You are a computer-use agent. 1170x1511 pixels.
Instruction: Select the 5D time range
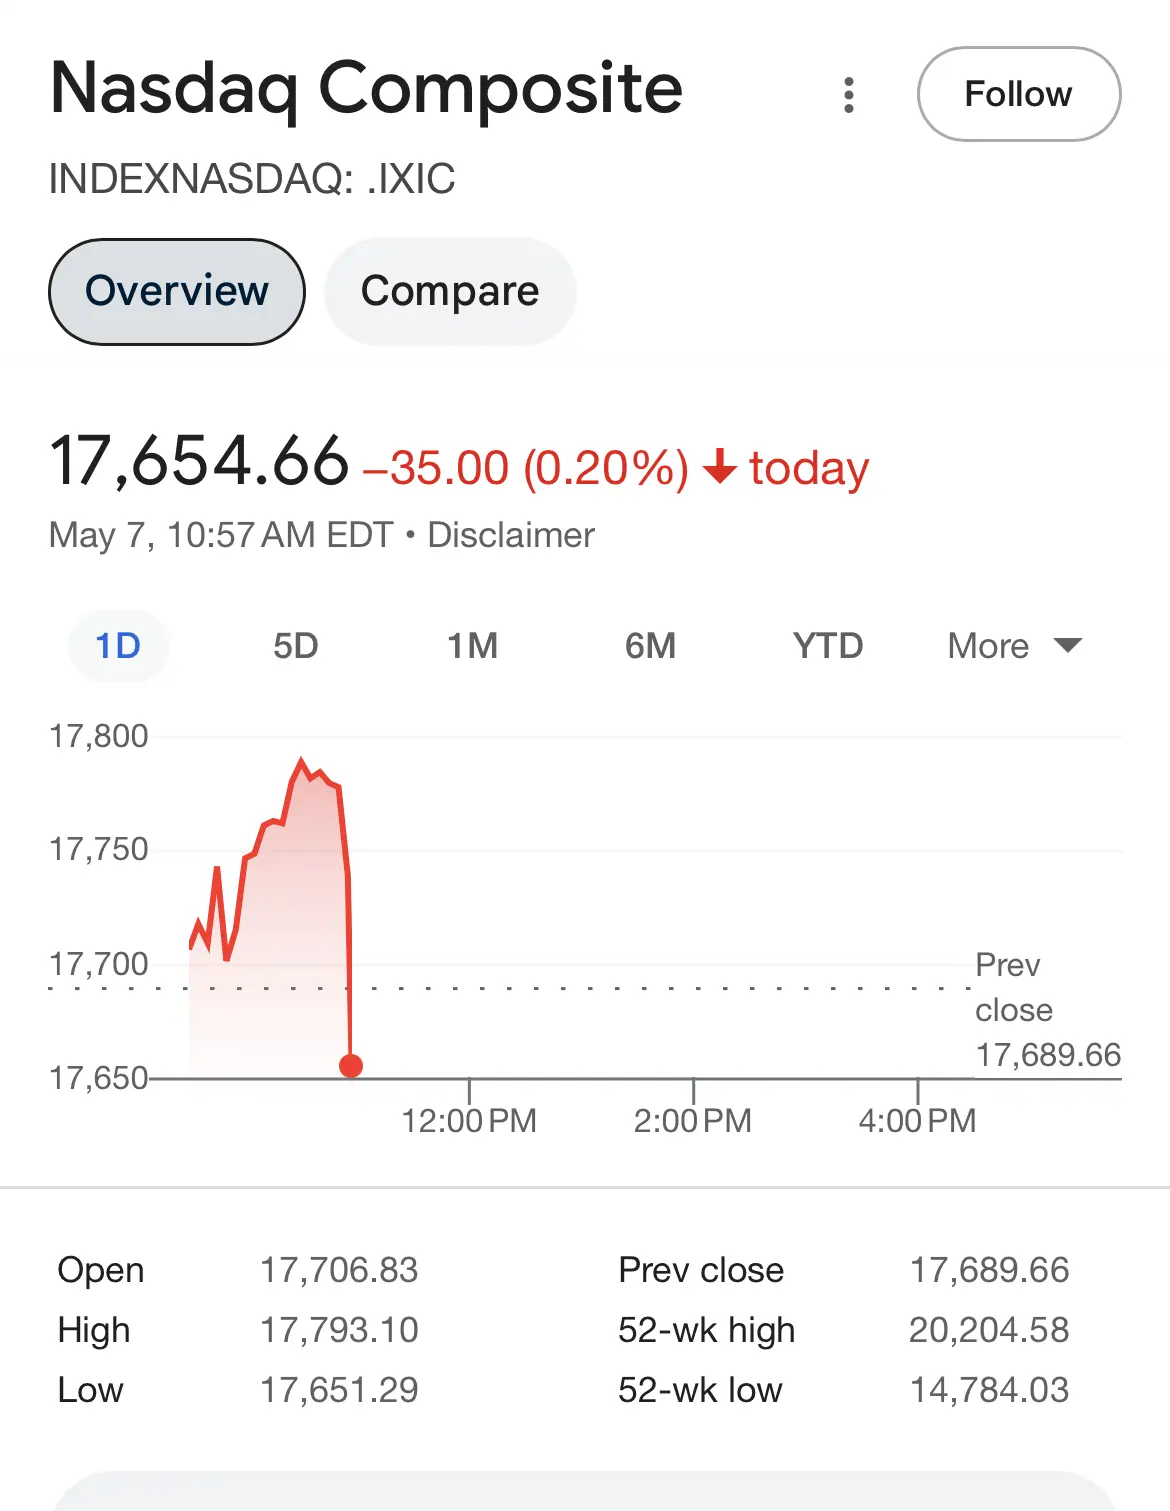click(296, 646)
